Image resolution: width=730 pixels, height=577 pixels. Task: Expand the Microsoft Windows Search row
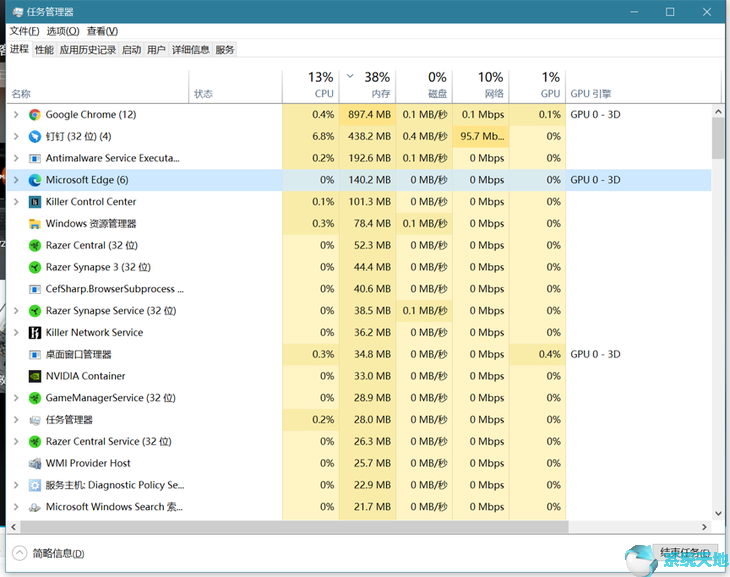pyautogui.click(x=16, y=507)
